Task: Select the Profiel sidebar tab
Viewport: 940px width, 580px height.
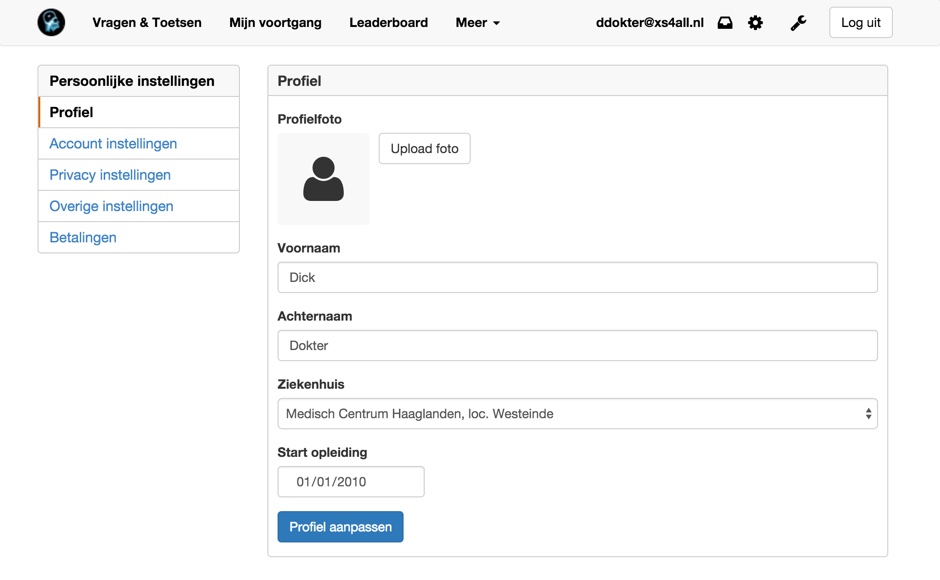Action: tap(139, 113)
